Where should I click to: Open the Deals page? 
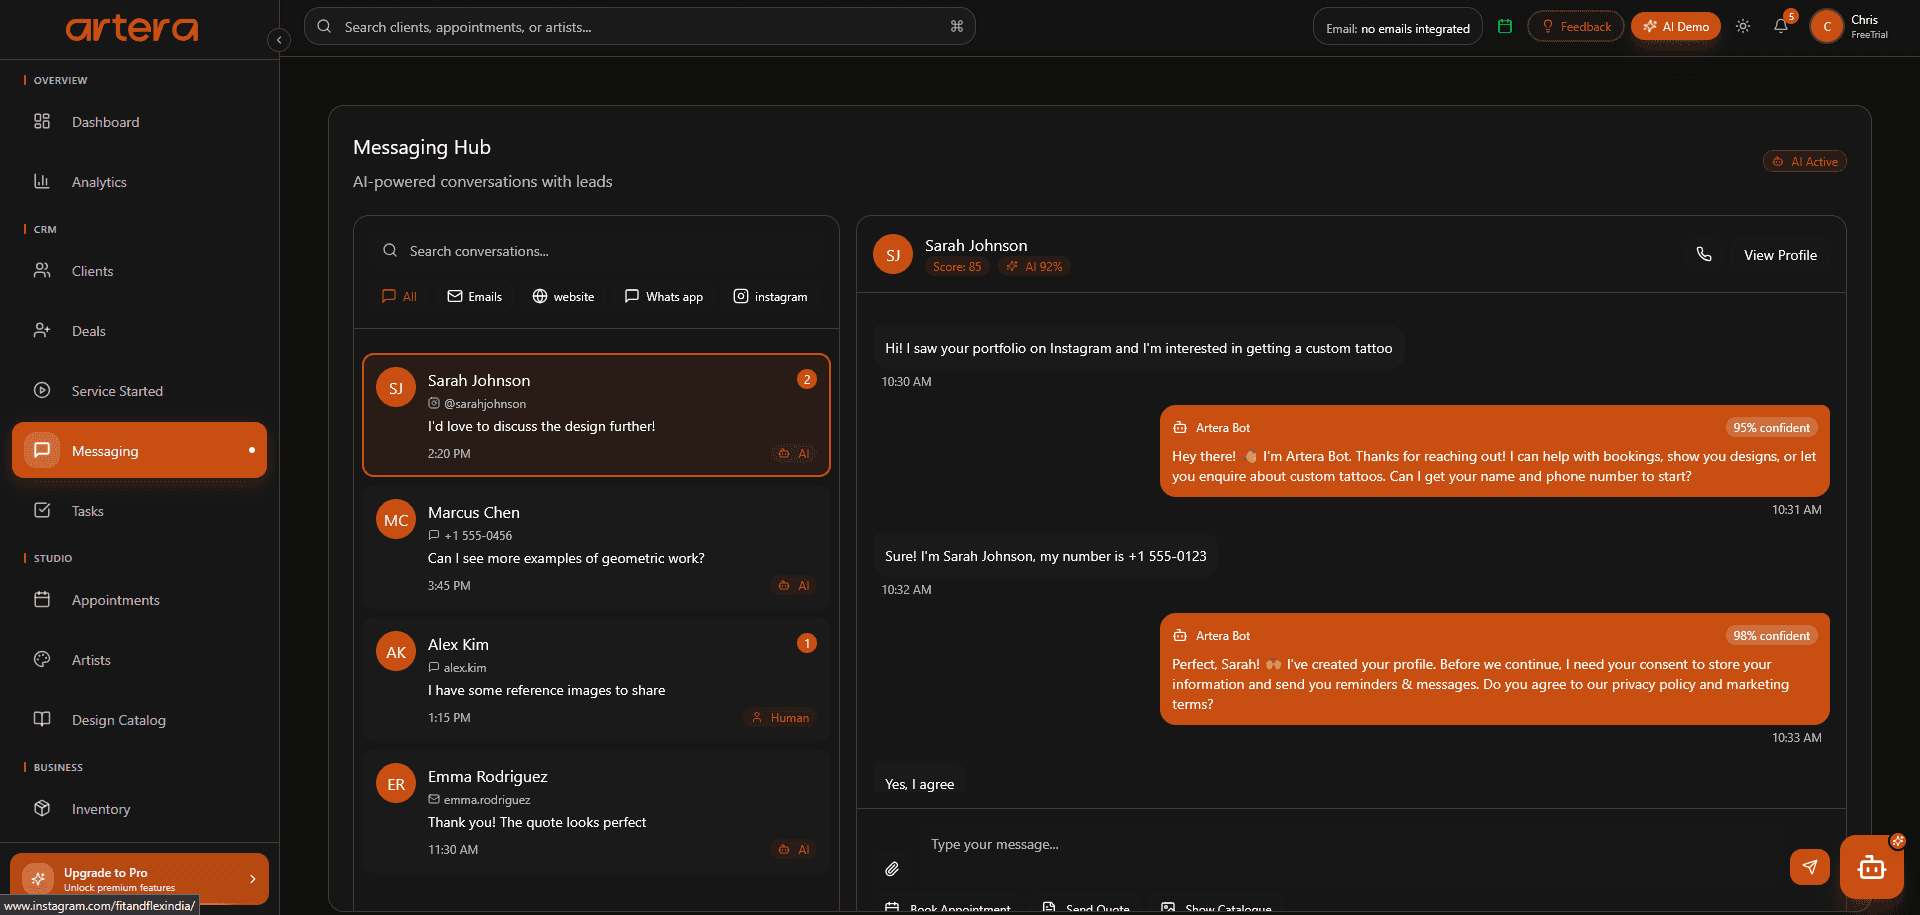click(139, 331)
